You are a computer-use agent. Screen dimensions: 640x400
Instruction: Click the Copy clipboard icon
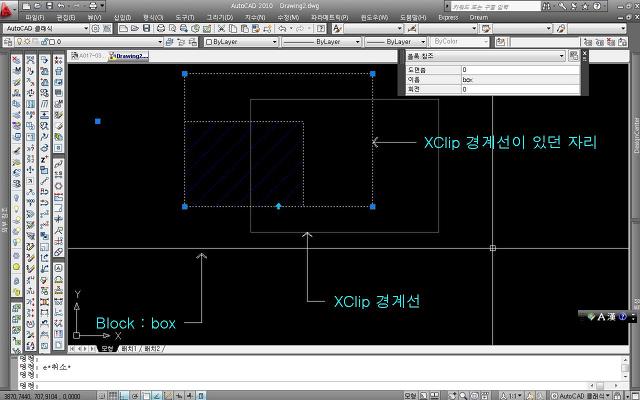pyautogui.click(x=233, y=28)
